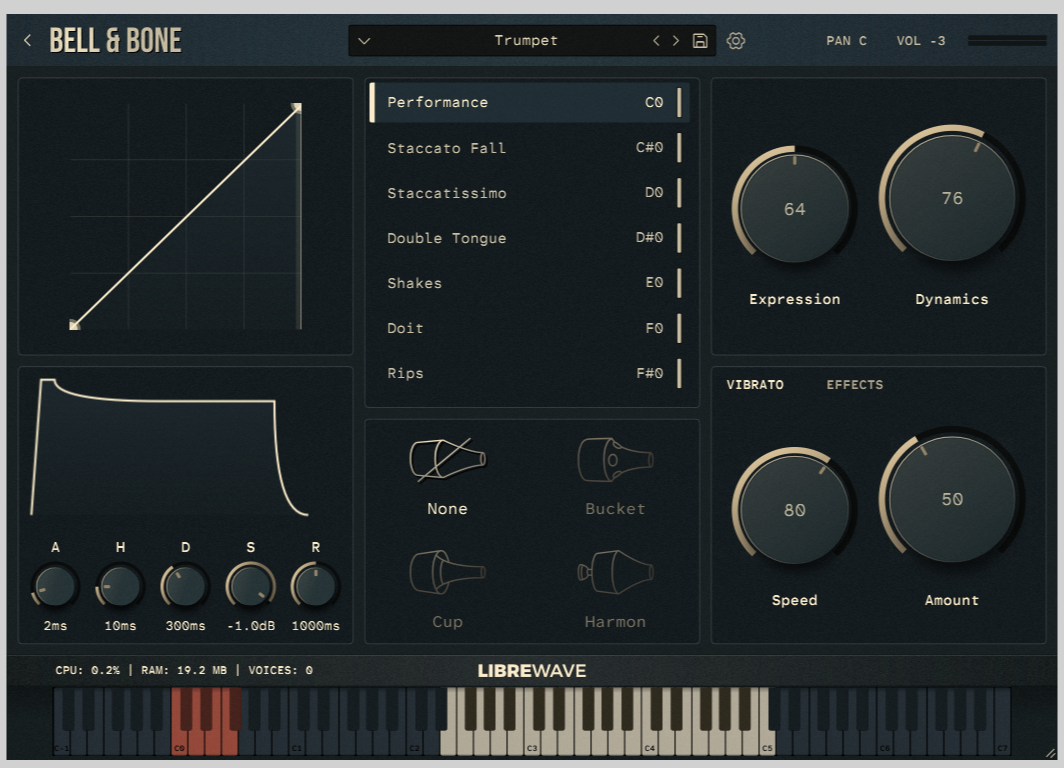Play the C5 key on the keyboard
Viewport: 1064px width, 768px height.
(x=767, y=740)
